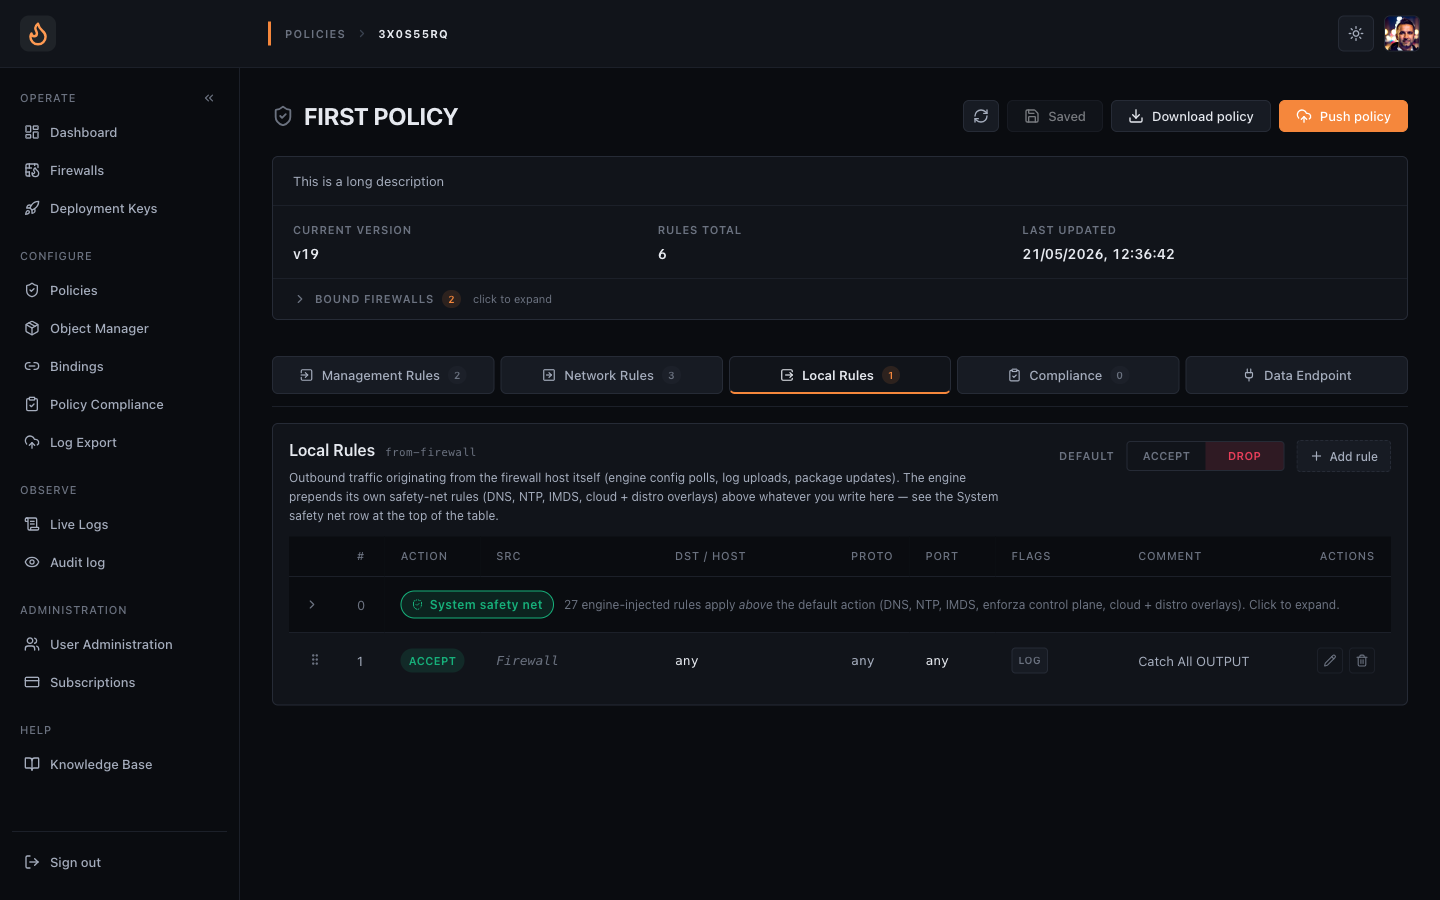Click the ACCEPT action badge on rule 1
Viewport: 1440px width, 900px height.
pos(432,661)
